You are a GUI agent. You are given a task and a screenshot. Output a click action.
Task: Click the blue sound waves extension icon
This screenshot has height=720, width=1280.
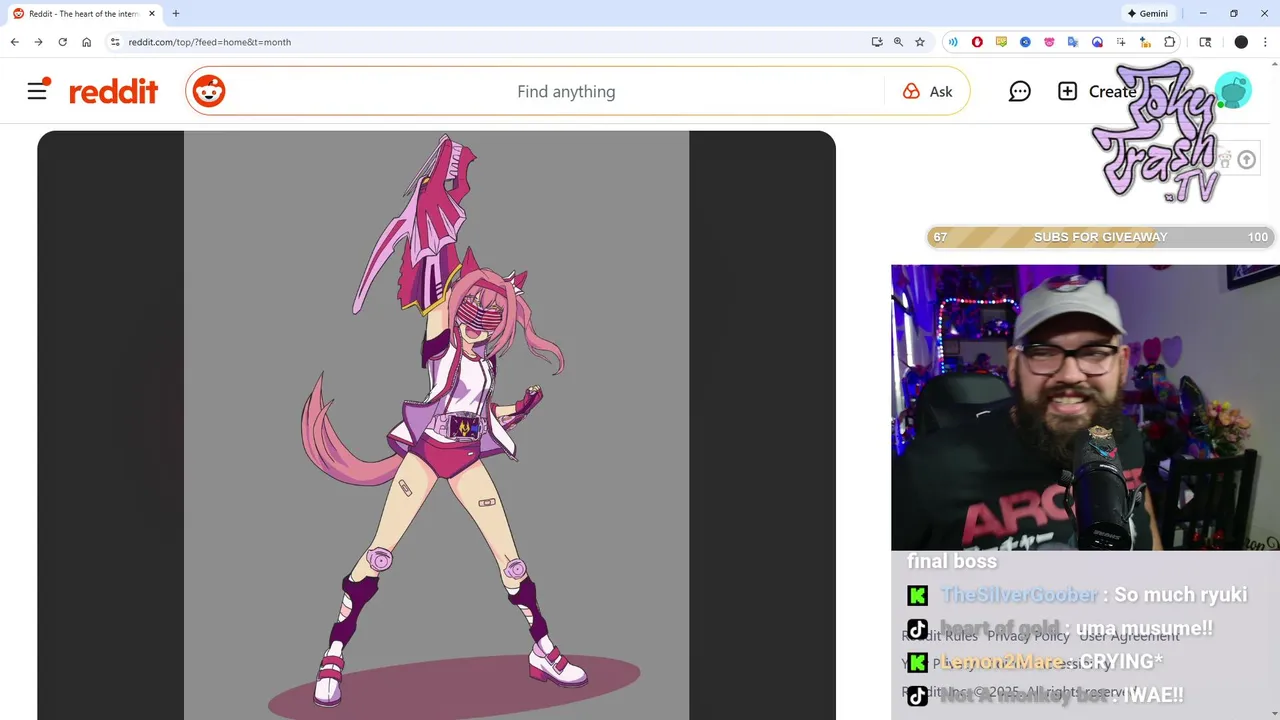pyautogui.click(x=953, y=42)
